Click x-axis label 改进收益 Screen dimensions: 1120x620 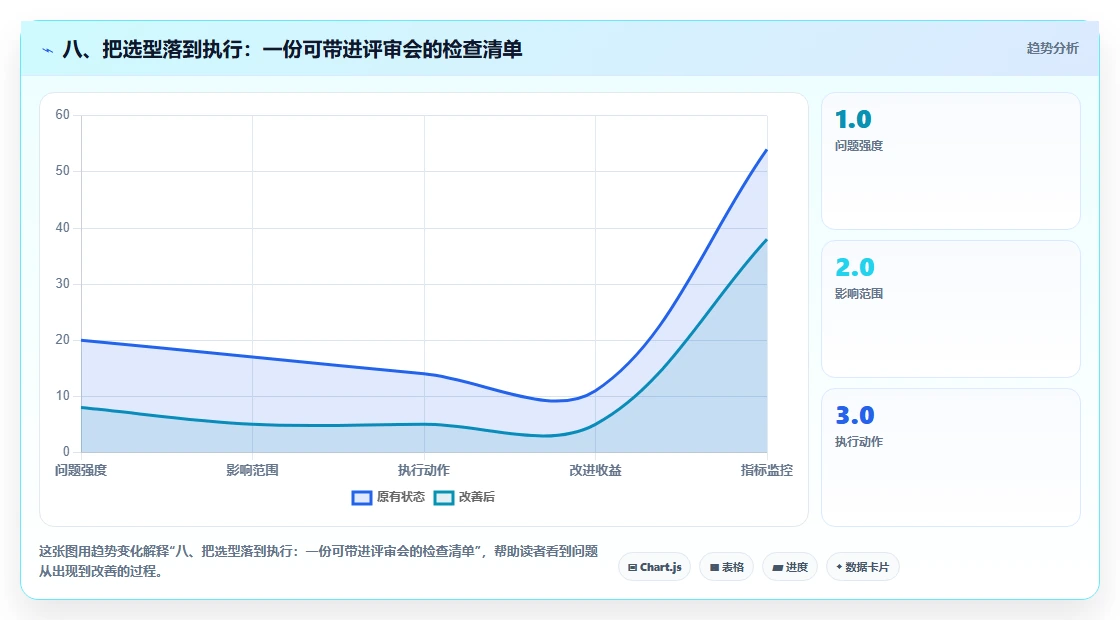[x=595, y=471]
